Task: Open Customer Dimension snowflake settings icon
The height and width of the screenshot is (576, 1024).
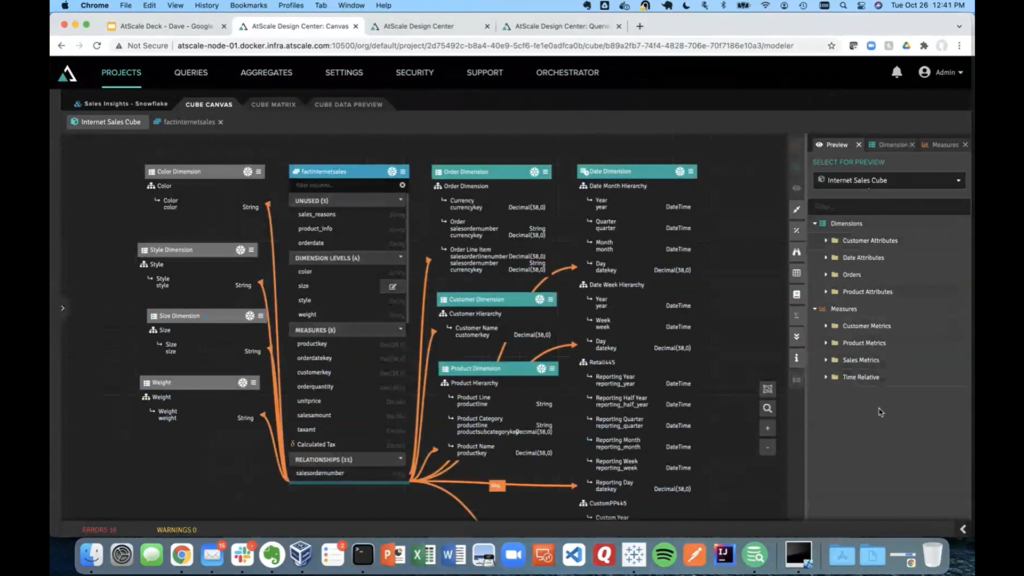Action: (x=539, y=300)
